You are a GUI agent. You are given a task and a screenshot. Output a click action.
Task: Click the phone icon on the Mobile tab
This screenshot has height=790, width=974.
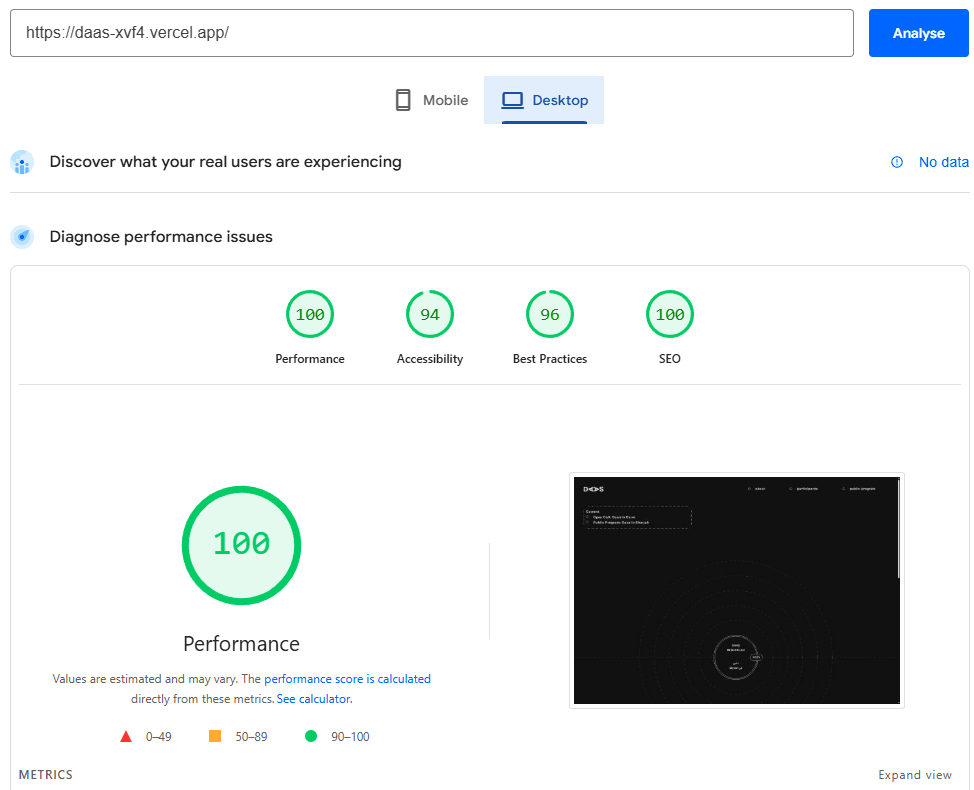[x=403, y=99]
